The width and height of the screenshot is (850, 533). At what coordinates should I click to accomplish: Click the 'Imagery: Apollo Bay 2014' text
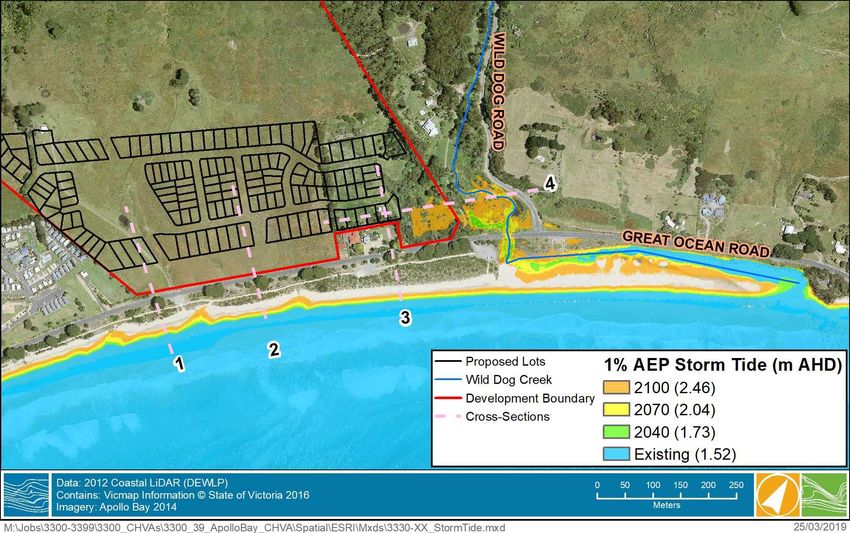tap(117, 508)
